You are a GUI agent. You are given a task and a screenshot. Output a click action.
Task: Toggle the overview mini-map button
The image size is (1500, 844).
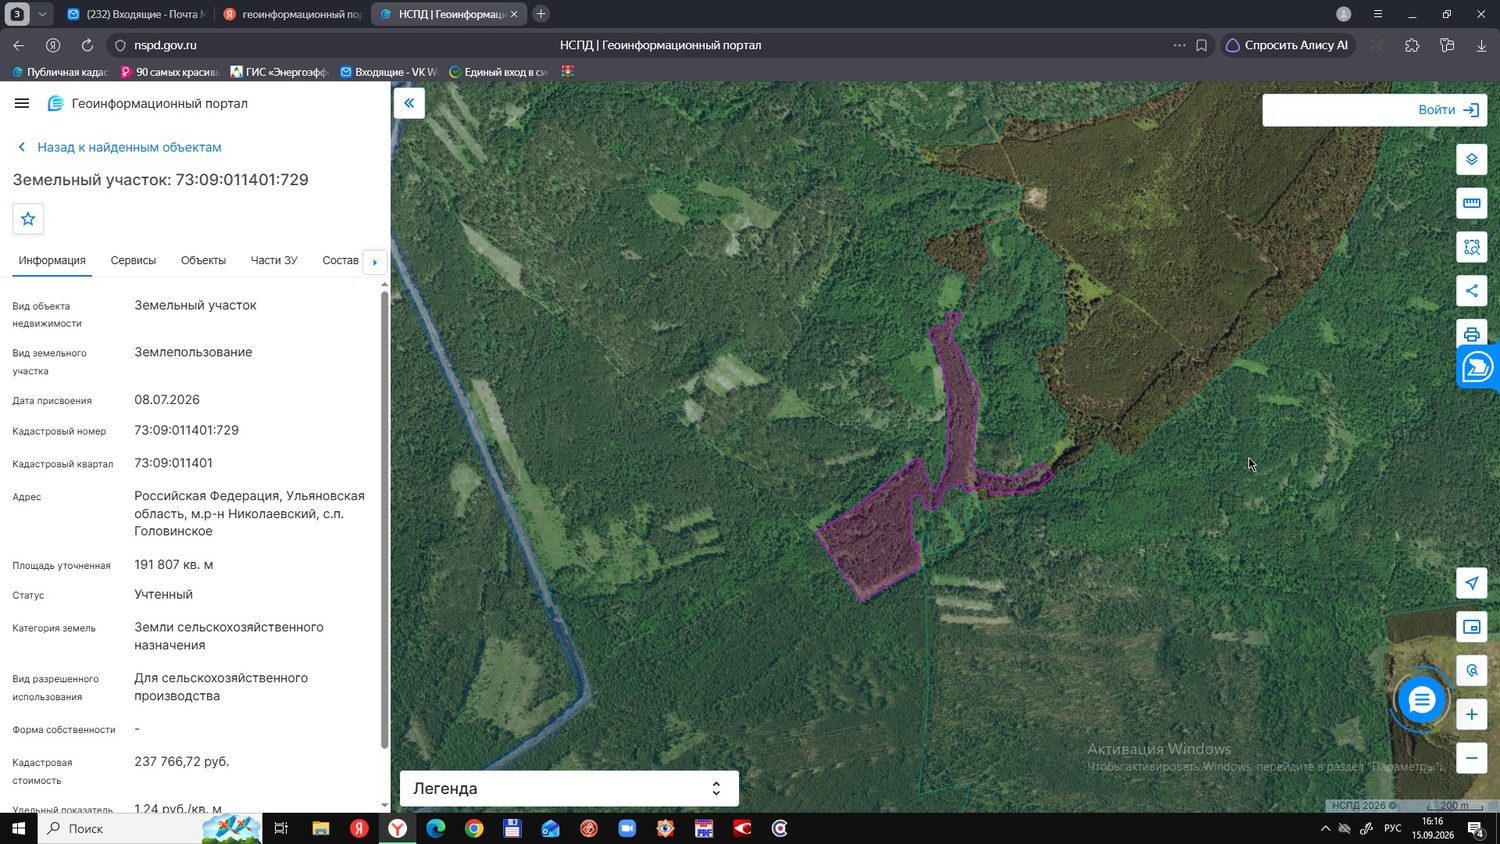1471,627
